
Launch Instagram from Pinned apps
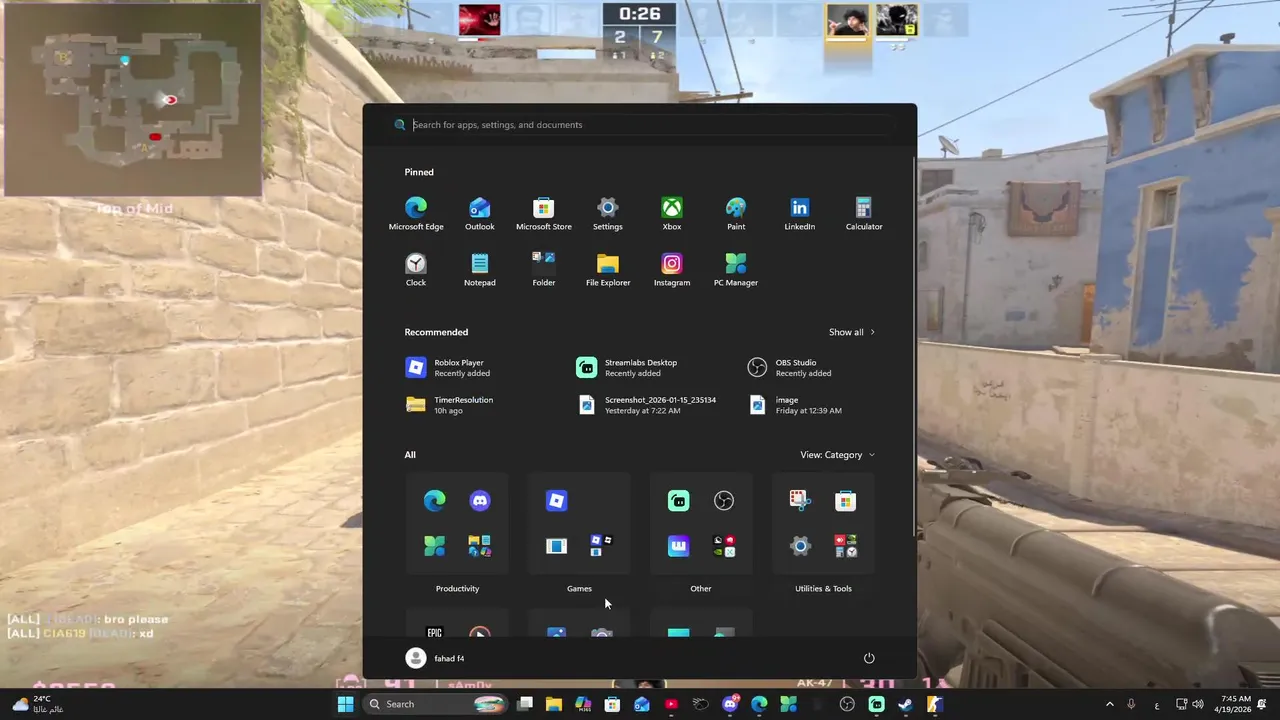[672, 270]
